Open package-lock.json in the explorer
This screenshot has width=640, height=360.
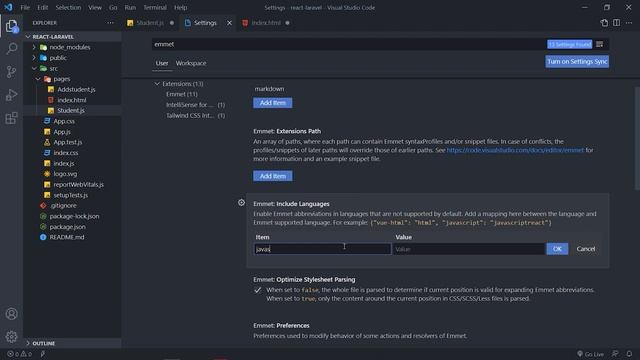click(x=74, y=216)
